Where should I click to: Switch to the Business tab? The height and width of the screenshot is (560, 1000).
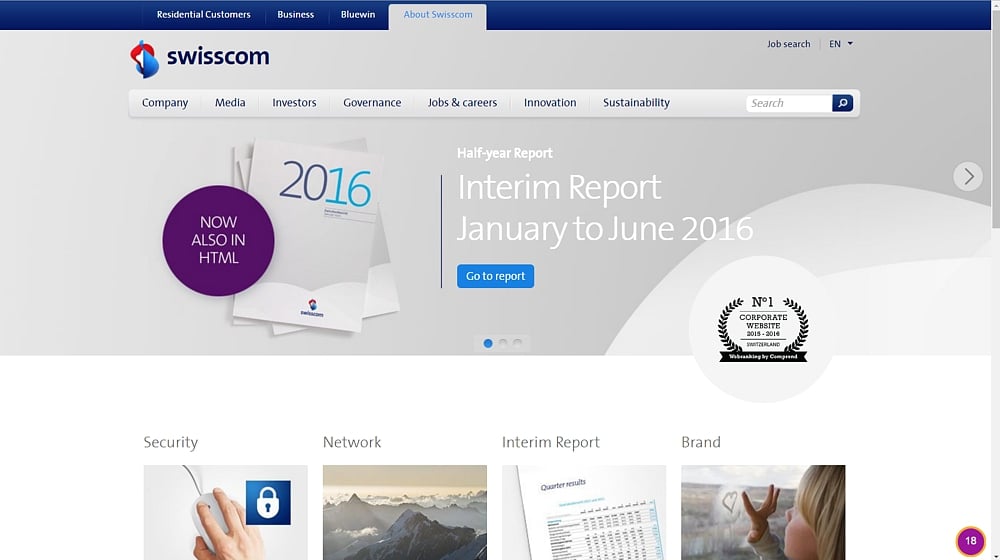(295, 15)
